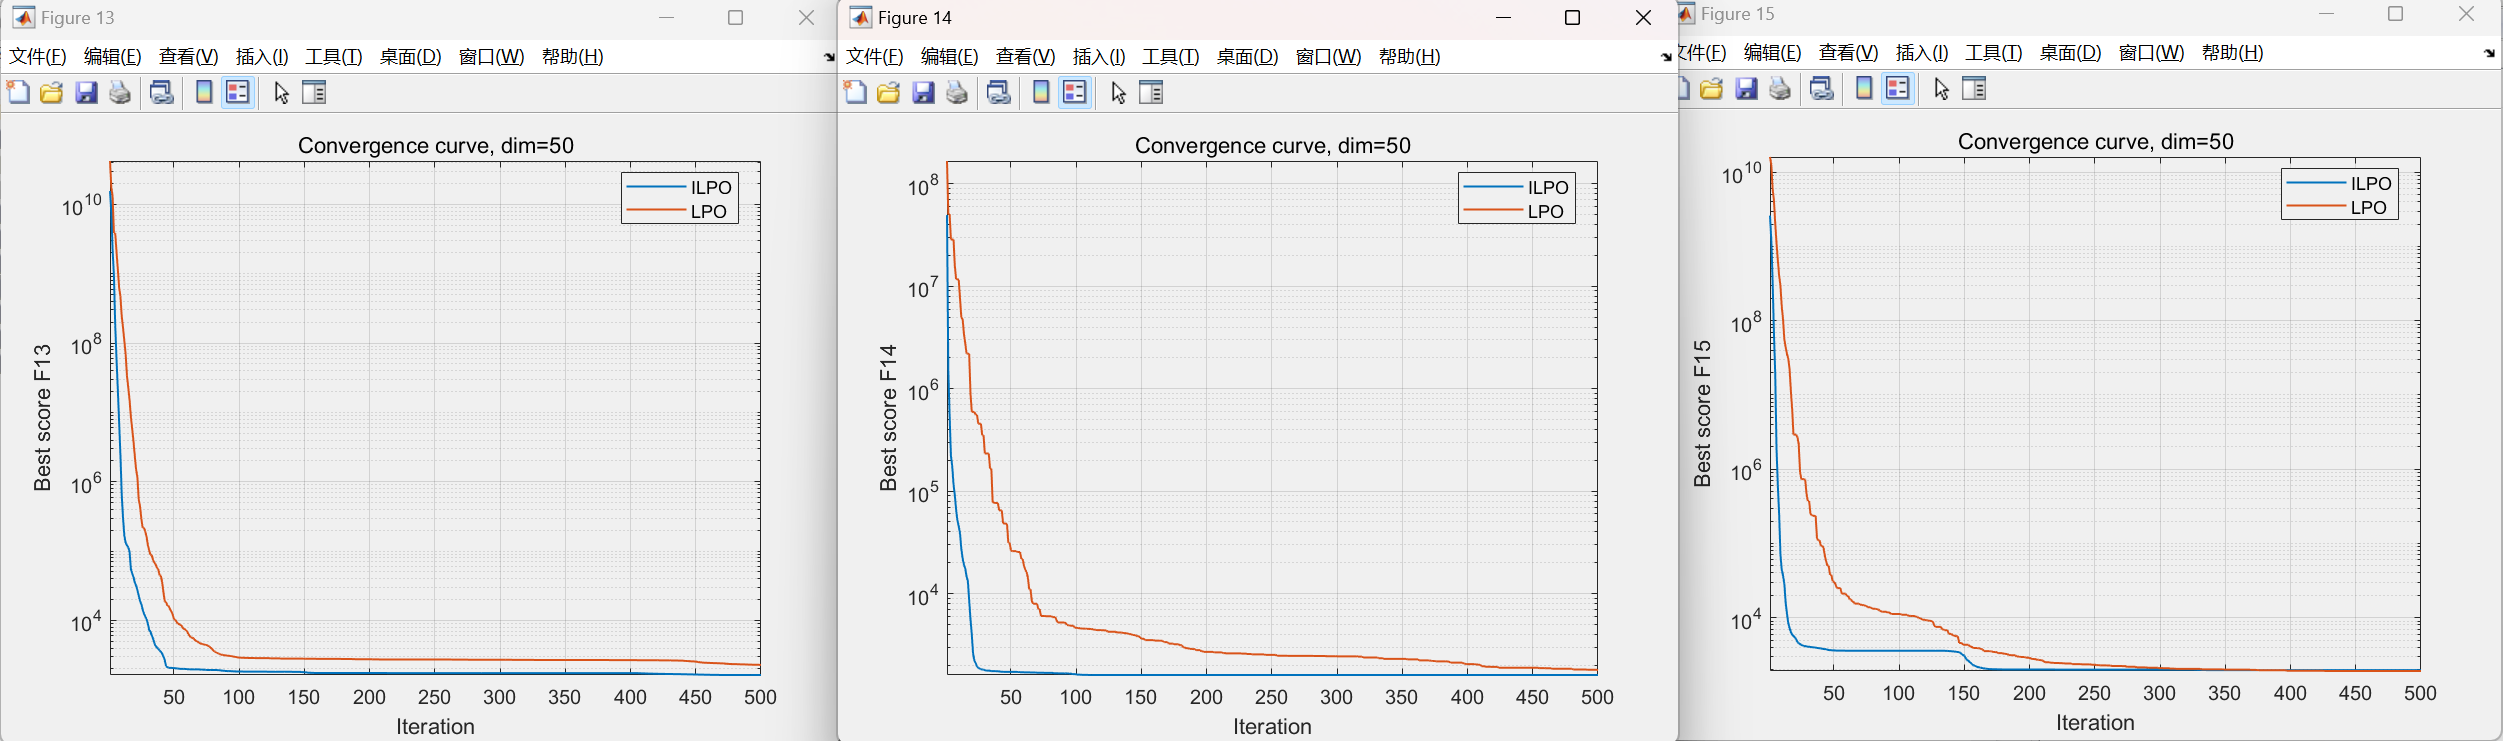
Task: Click Open File icon in Figure 15 toolbar
Action: (1712, 88)
